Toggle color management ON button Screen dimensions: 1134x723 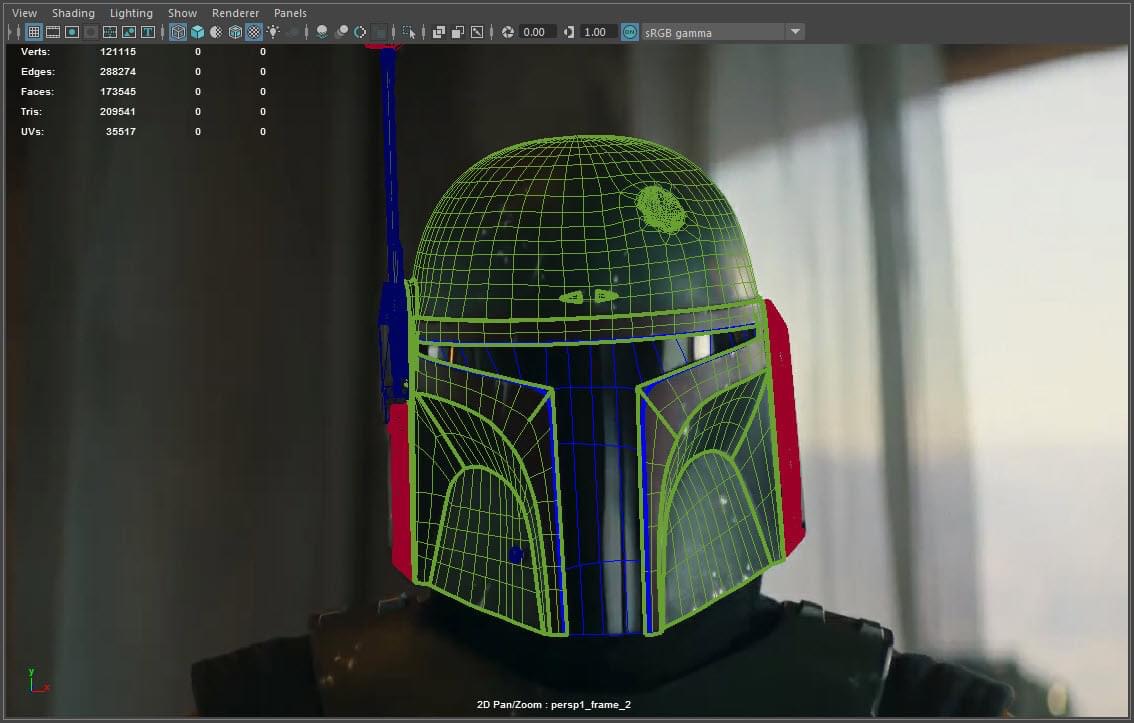tap(629, 32)
